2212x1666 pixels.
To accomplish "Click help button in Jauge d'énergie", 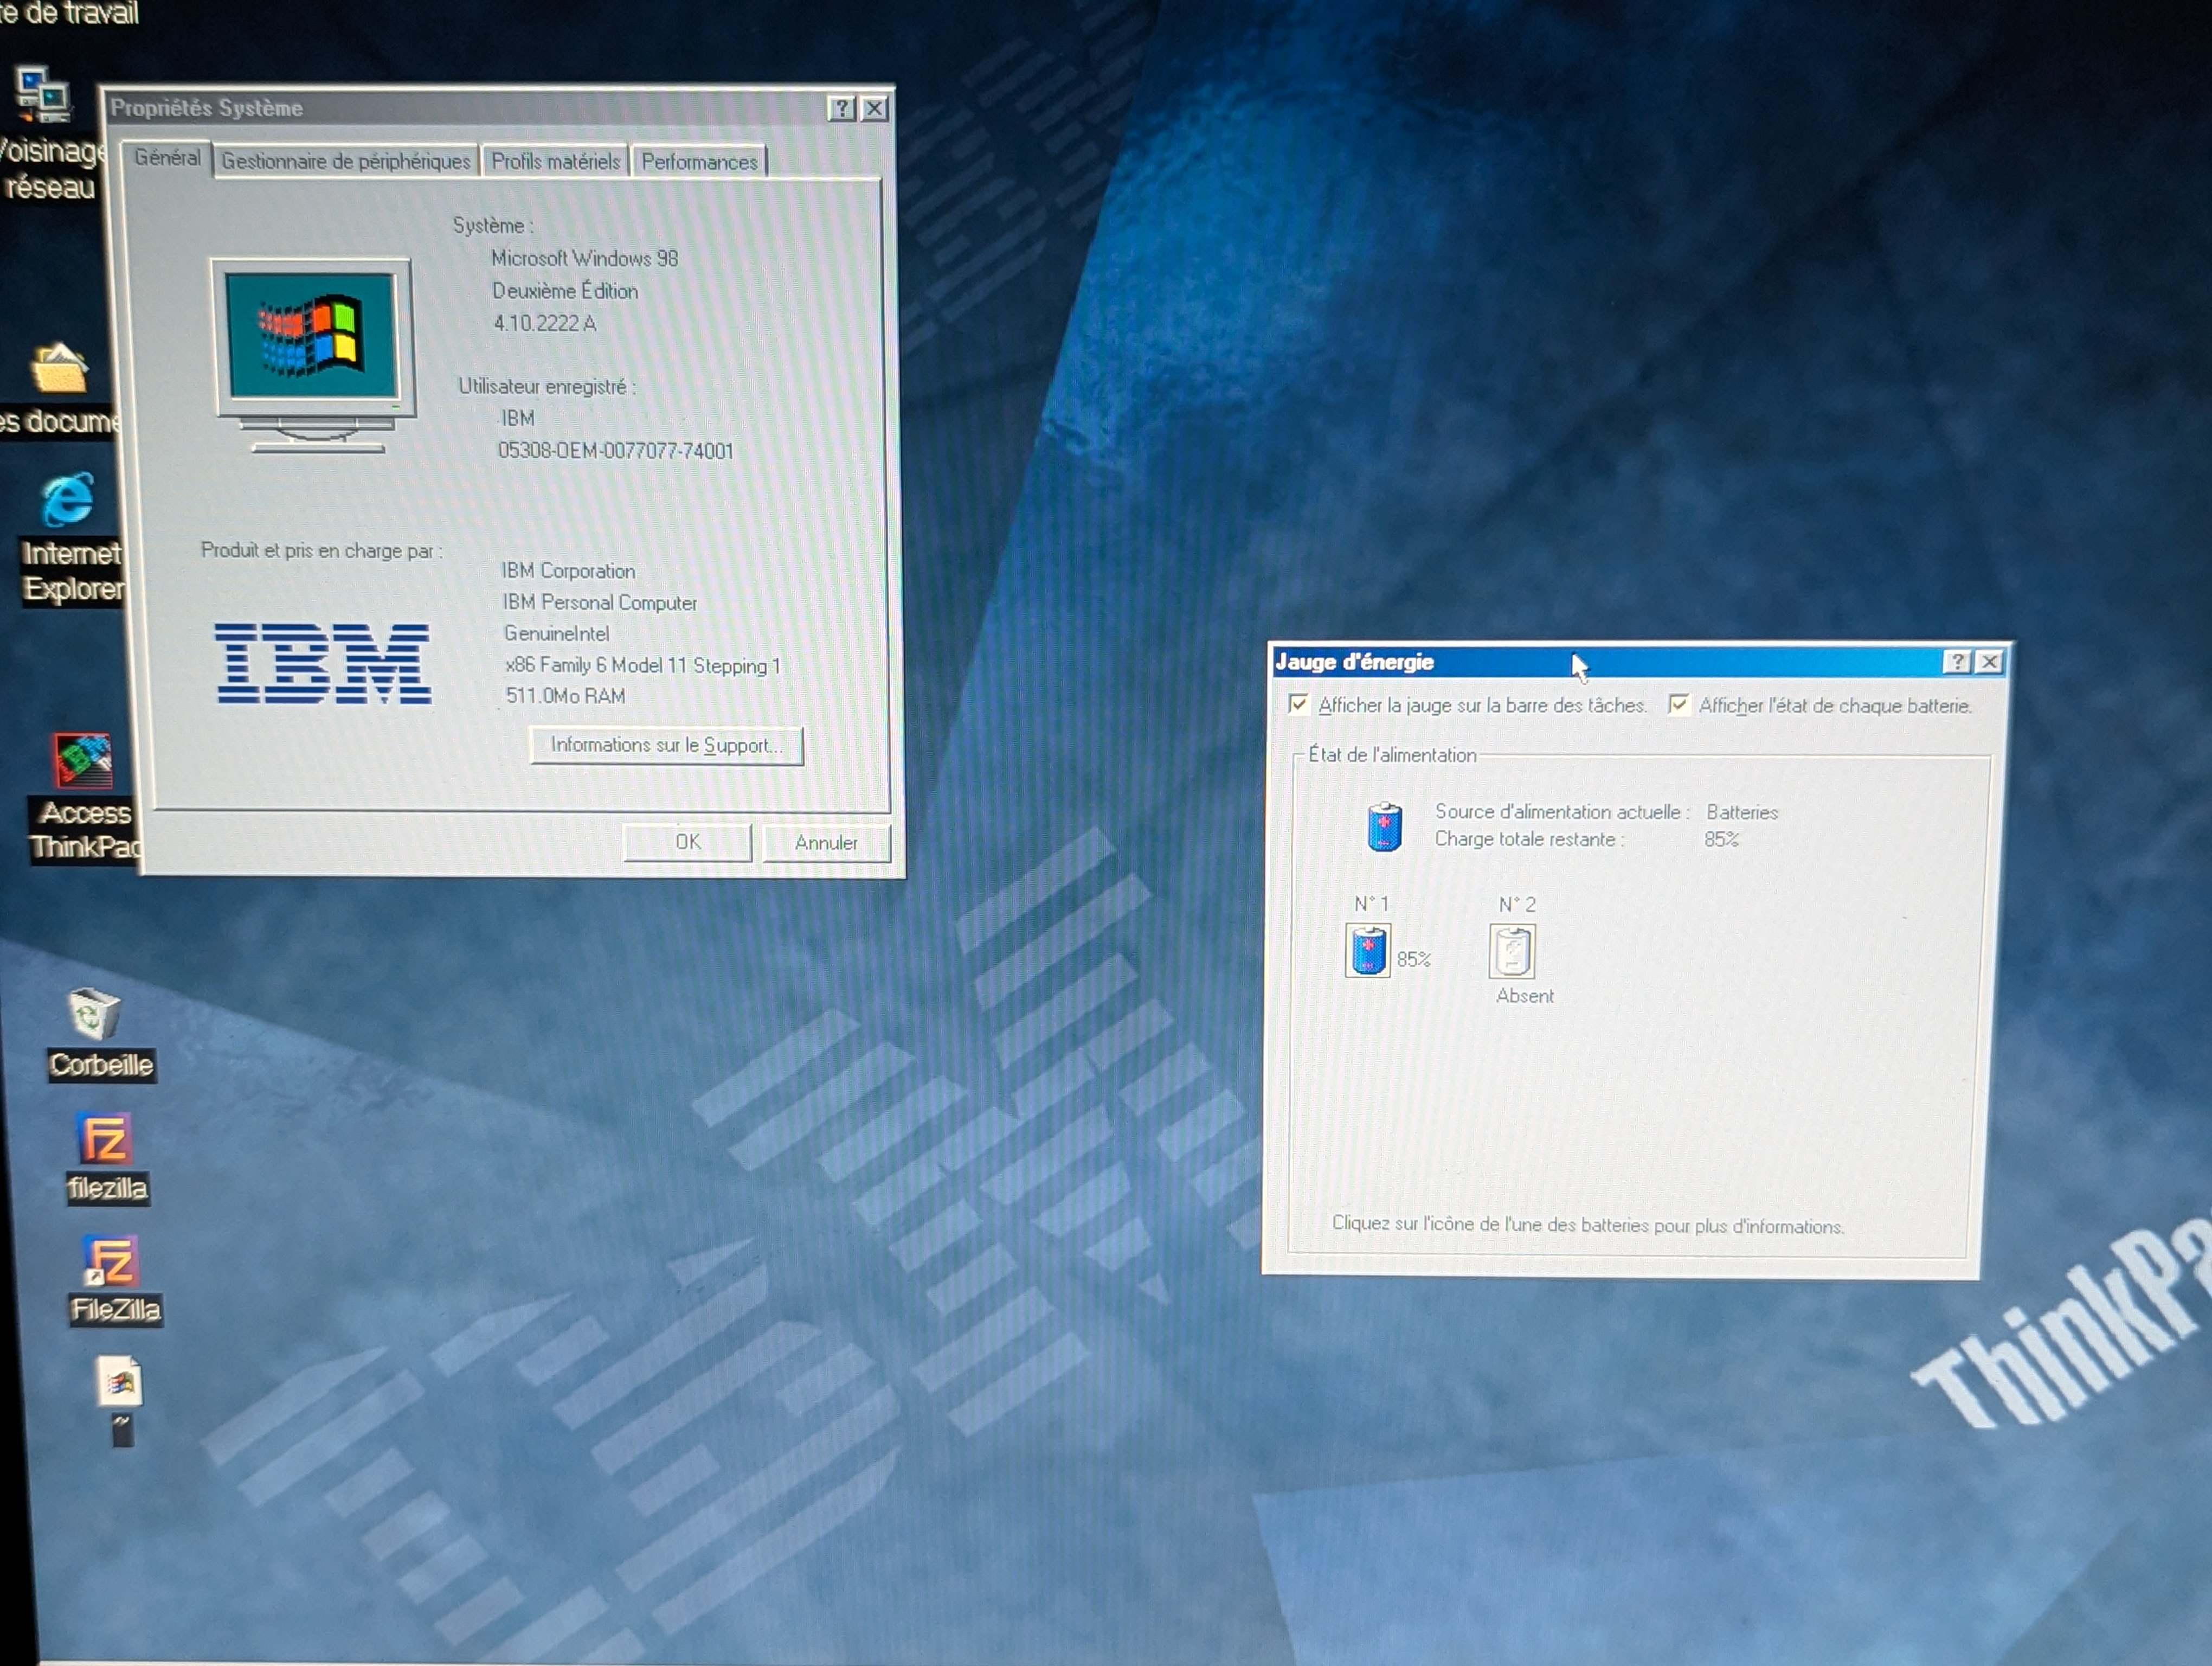I will coord(1956,662).
